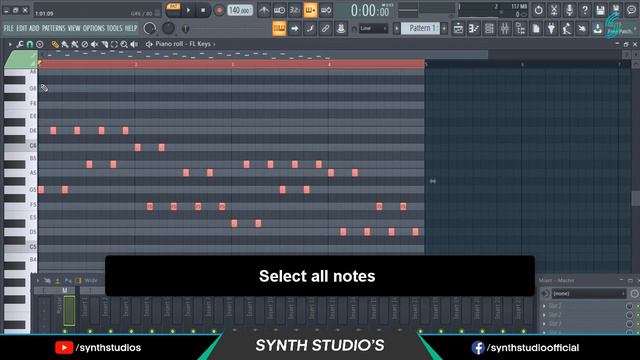Pick the Zoom magnifier tool in piano roll

pyautogui.click(x=124, y=44)
